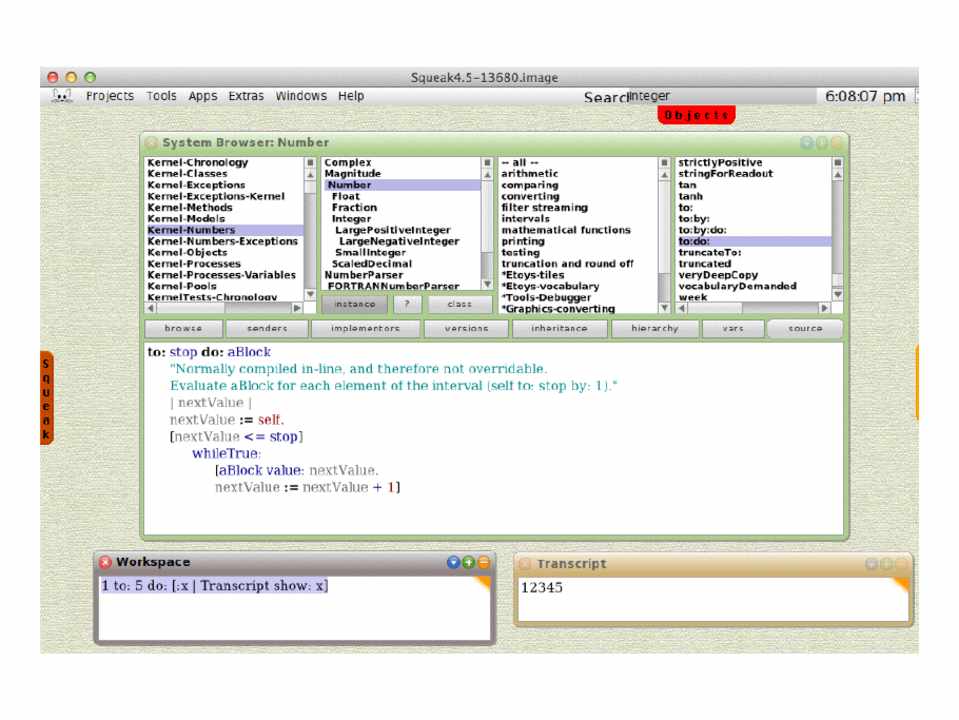Open the Tools menu
959x720 pixels.
pos(161,96)
